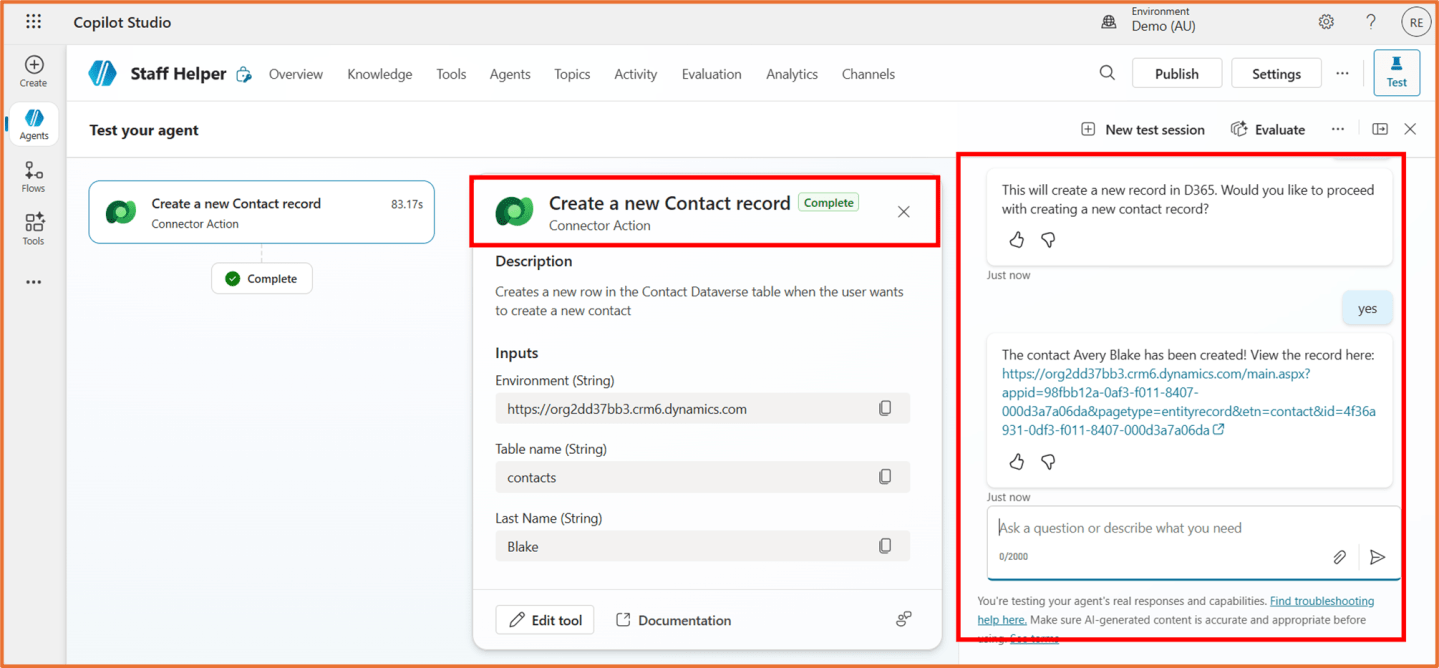Expand the sidebar more options ellipsis
This screenshot has width=1439, height=668.
[x=34, y=282]
